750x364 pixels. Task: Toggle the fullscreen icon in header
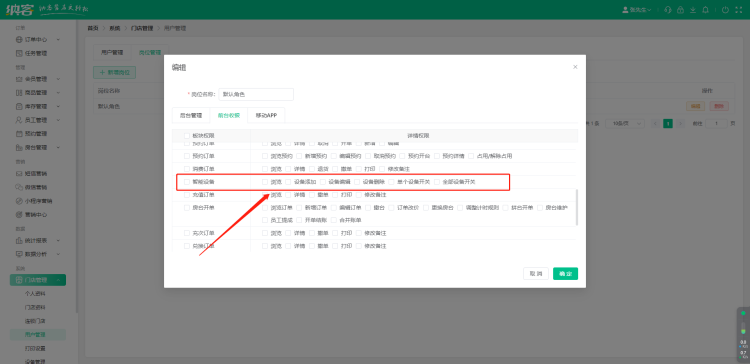[x=738, y=10]
